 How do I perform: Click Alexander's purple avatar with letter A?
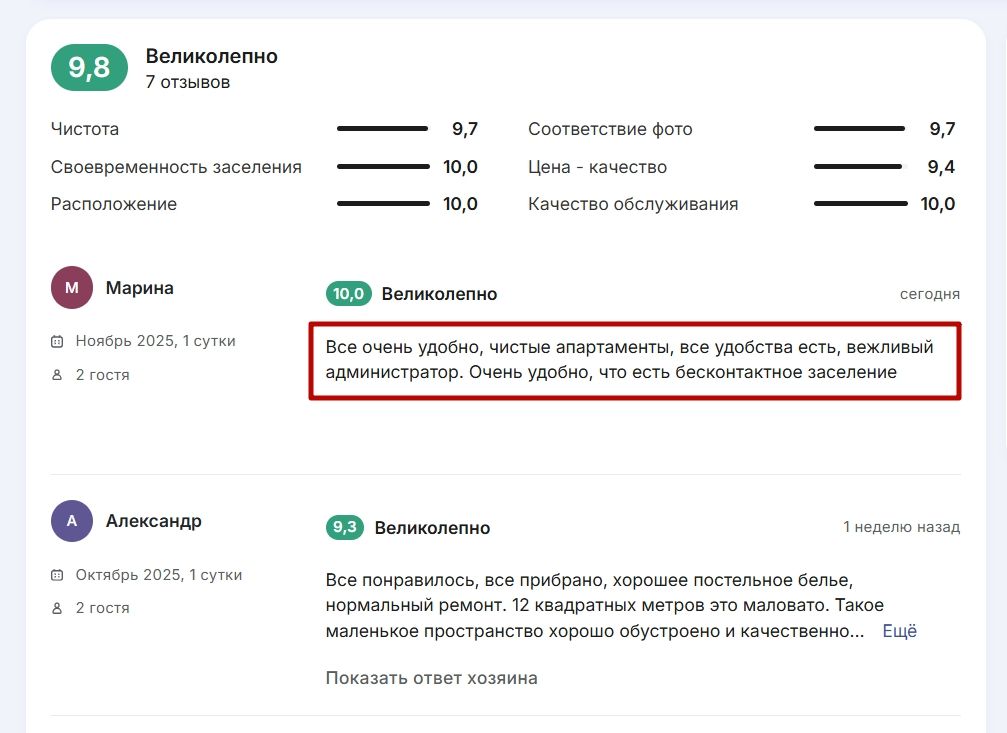click(71, 521)
